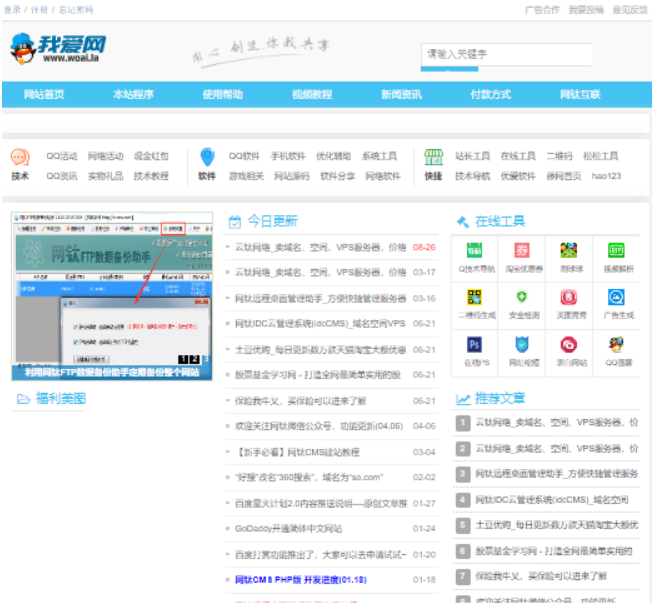Screen dimensions: 656x607
Task: Open the FTP backup assistant banner image
Action: pos(111,295)
